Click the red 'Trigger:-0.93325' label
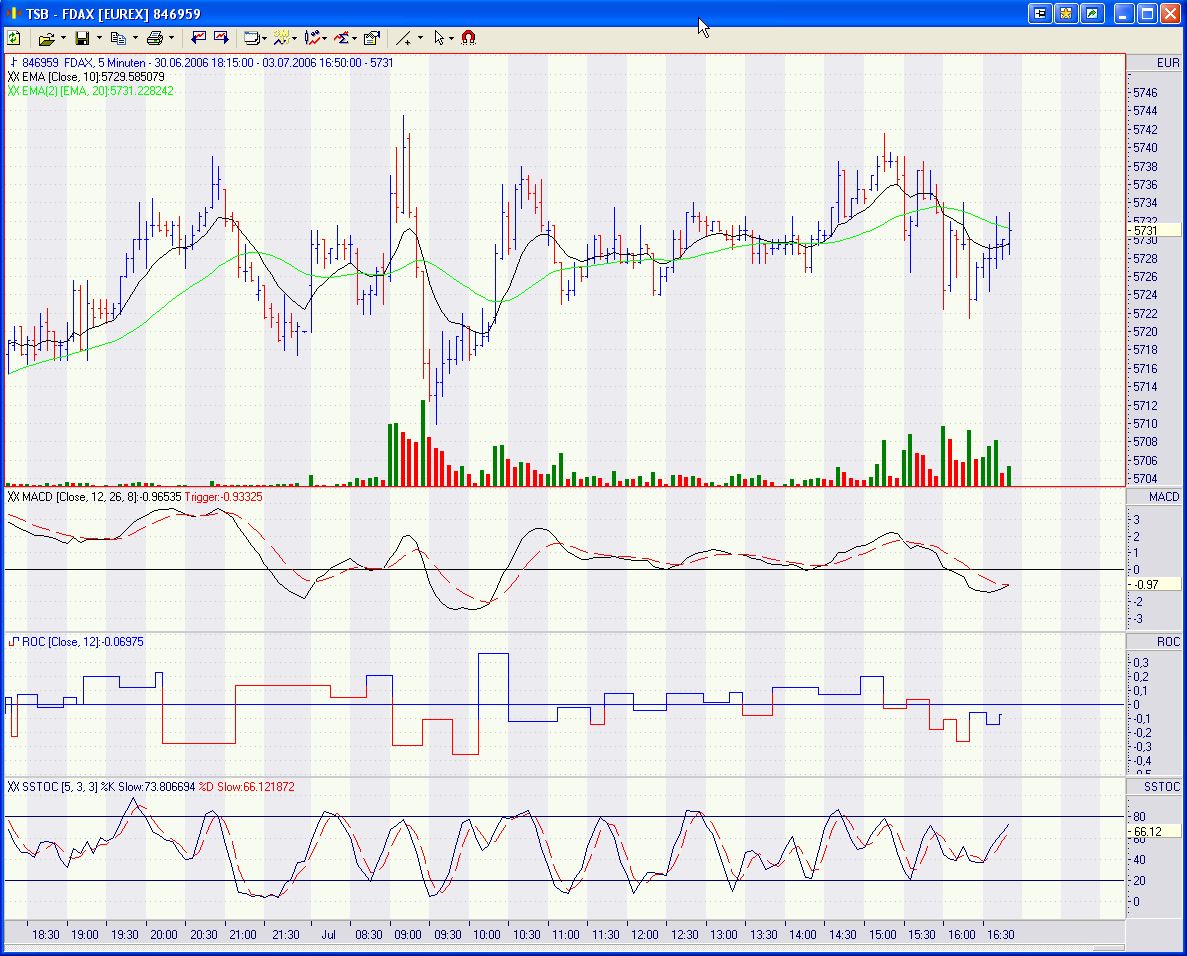The width and height of the screenshot is (1187, 956). 223,497
